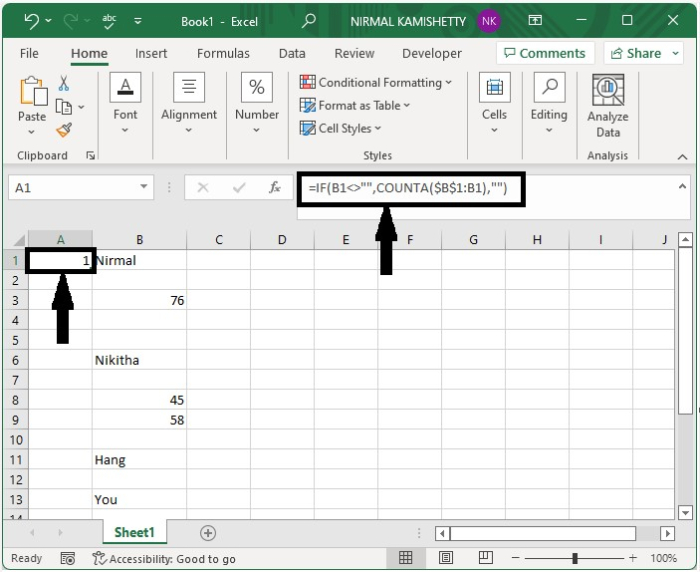The width and height of the screenshot is (700, 572).
Task: Open the Formulas ribbon tab
Action: coord(223,54)
